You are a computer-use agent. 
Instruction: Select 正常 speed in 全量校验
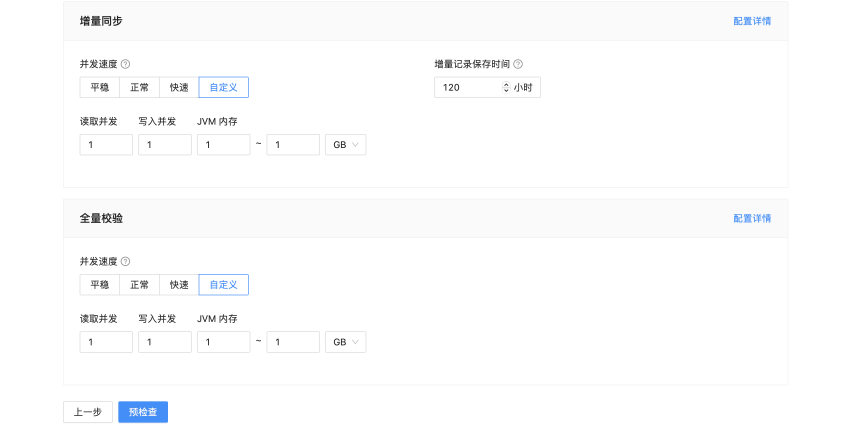[x=139, y=285]
